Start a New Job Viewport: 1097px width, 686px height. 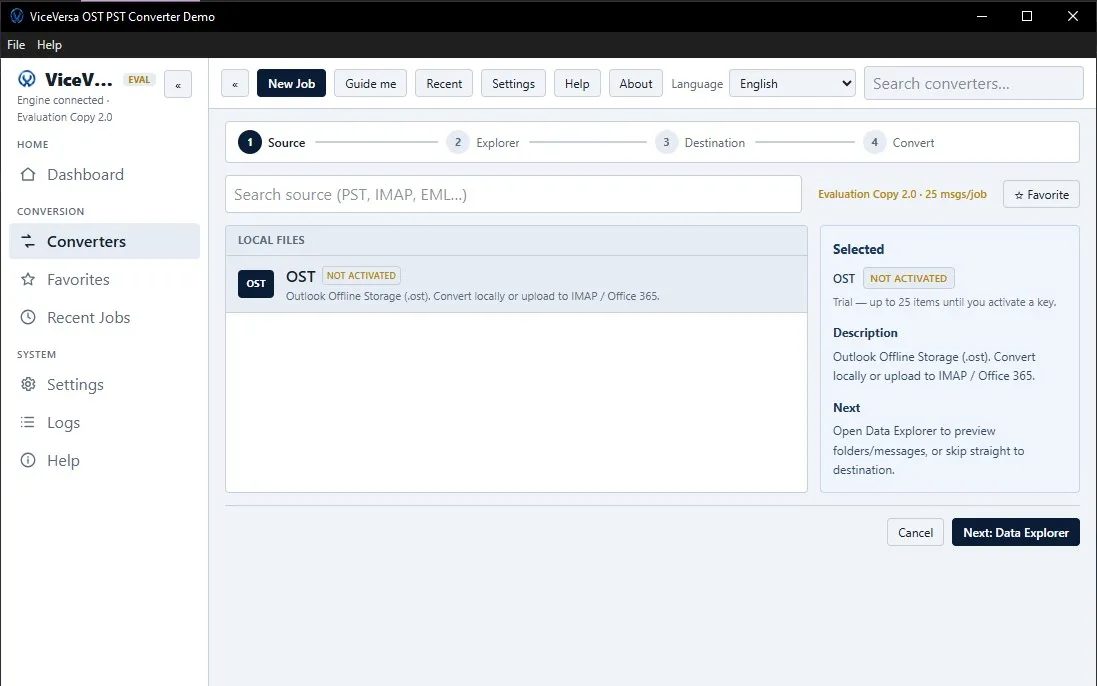[x=291, y=83]
